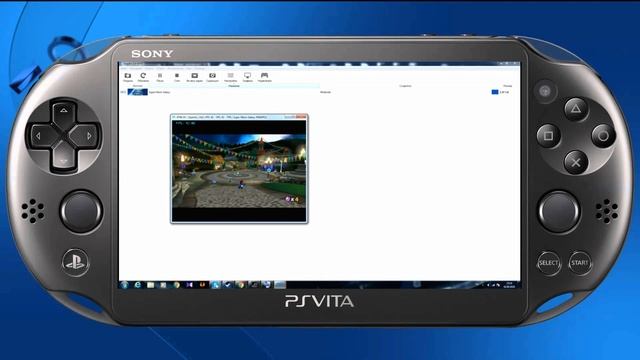
Task: Open the Config settings toolbar icon
Action: pos(230,76)
